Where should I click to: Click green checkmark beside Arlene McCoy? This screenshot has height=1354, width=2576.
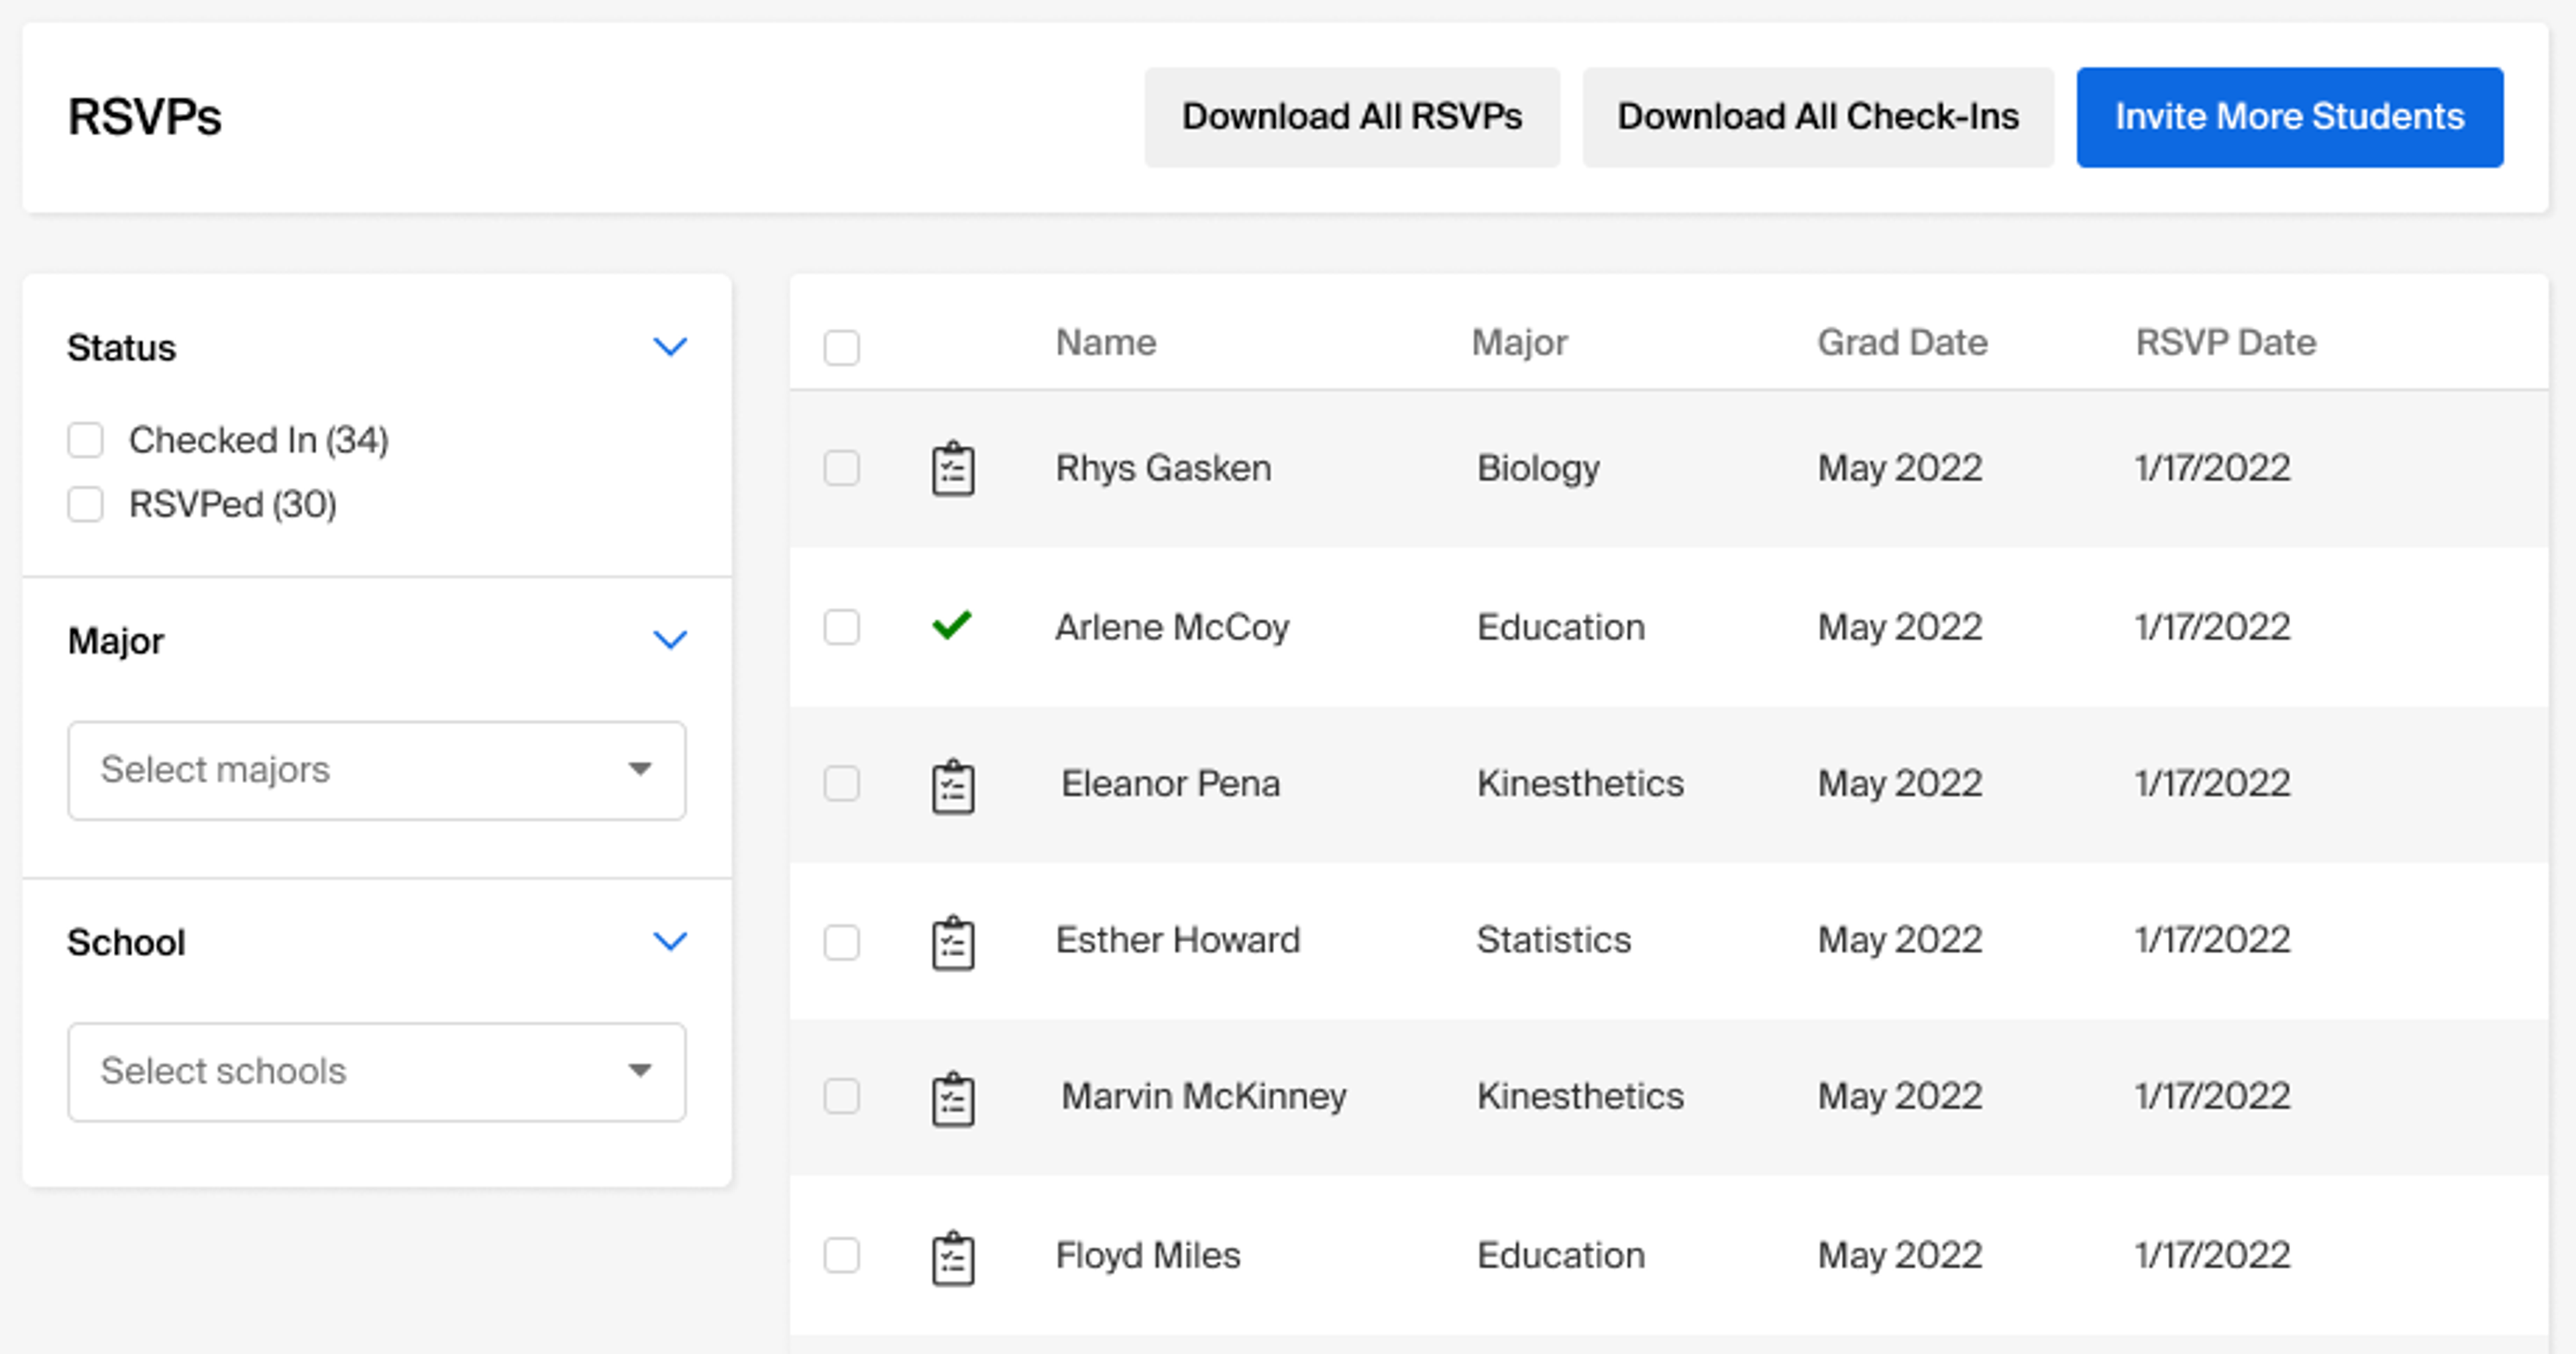point(951,626)
